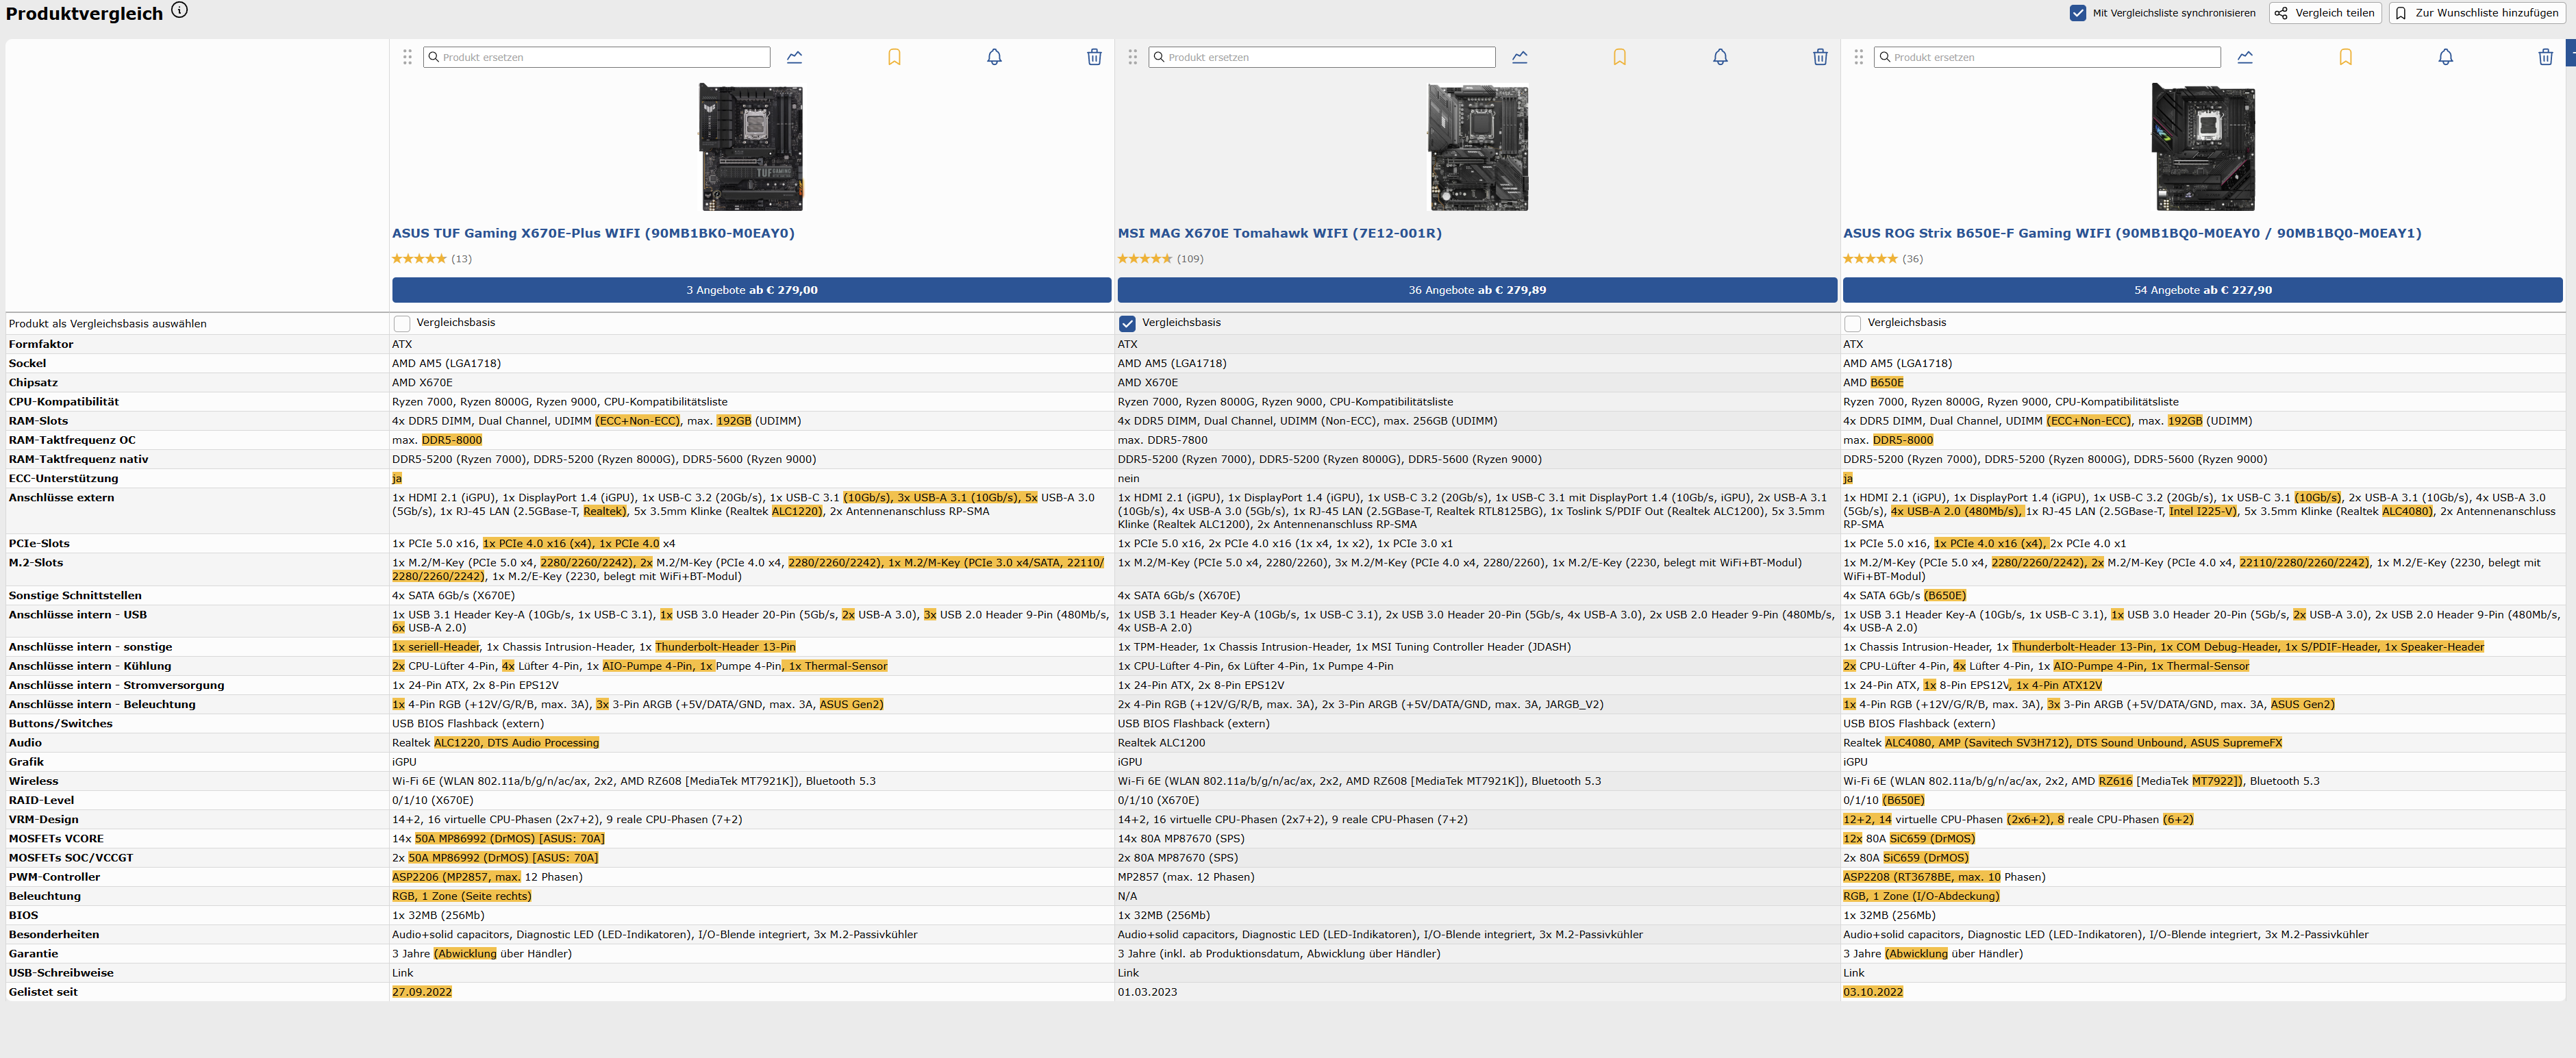The width and height of the screenshot is (2576, 1058).
Task: Click Zur Wunschliste hinzufügen button
Action: click(2478, 13)
